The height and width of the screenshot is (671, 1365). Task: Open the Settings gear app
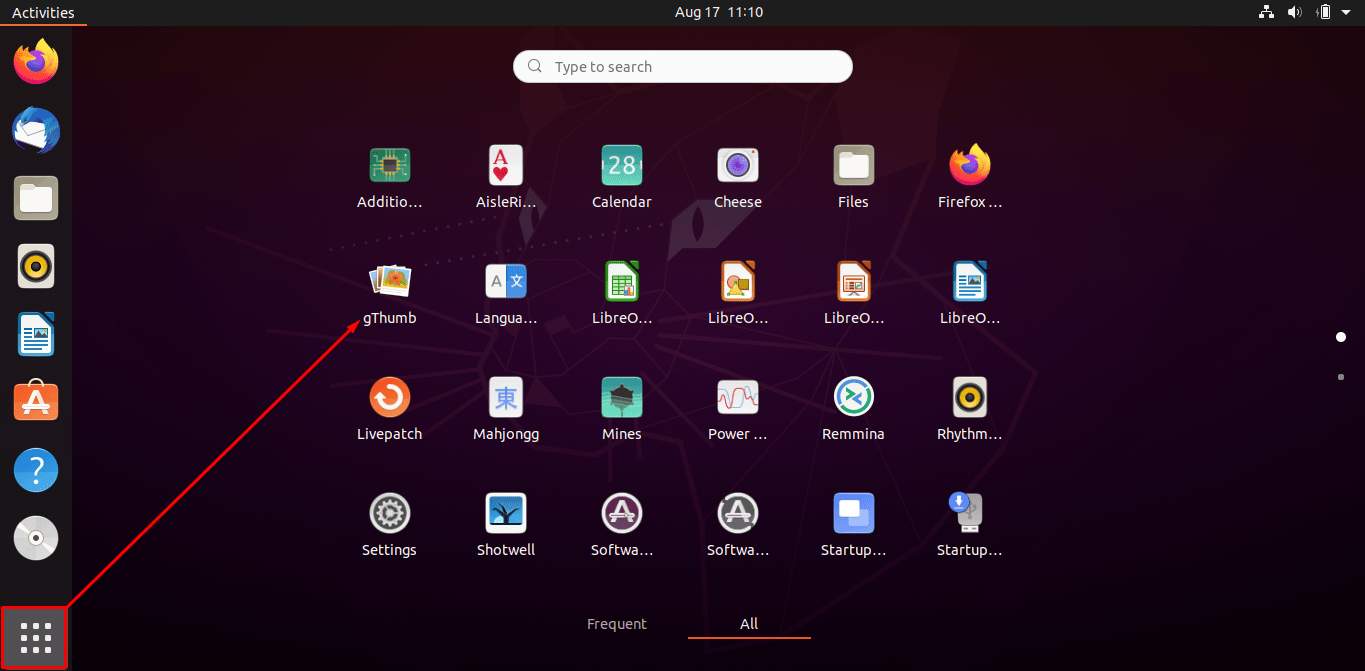[x=390, y=513]
